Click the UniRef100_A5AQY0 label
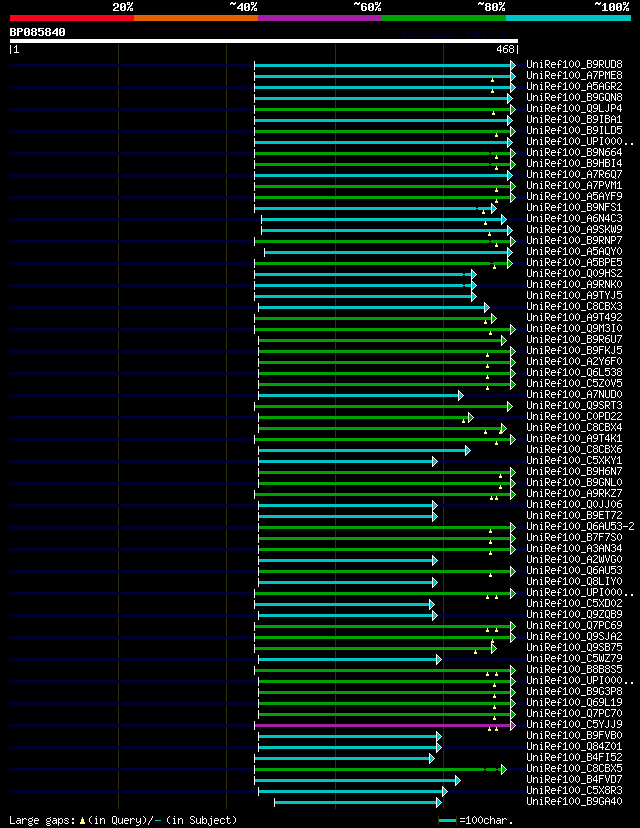This screenshot has height=828, width=640. pyautogui.click(x=574, y=252)
